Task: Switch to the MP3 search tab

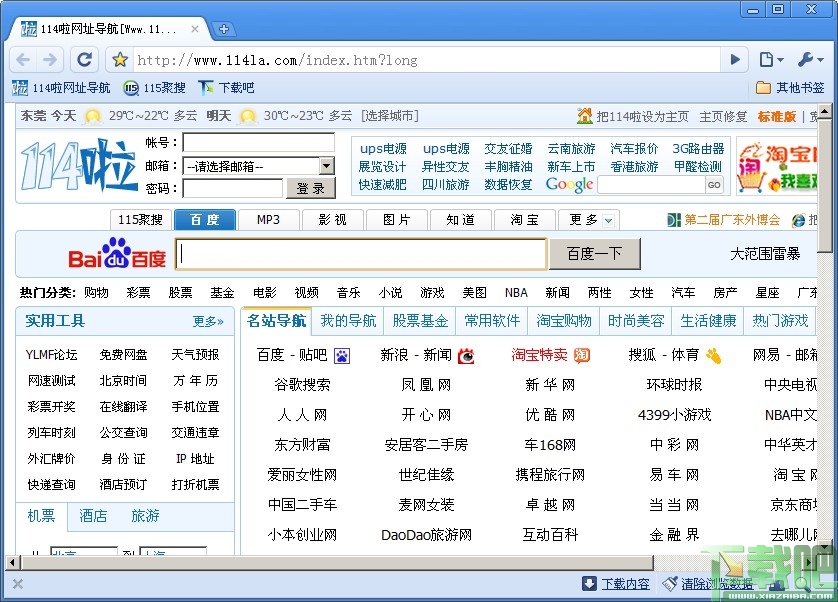Action: 268,220
